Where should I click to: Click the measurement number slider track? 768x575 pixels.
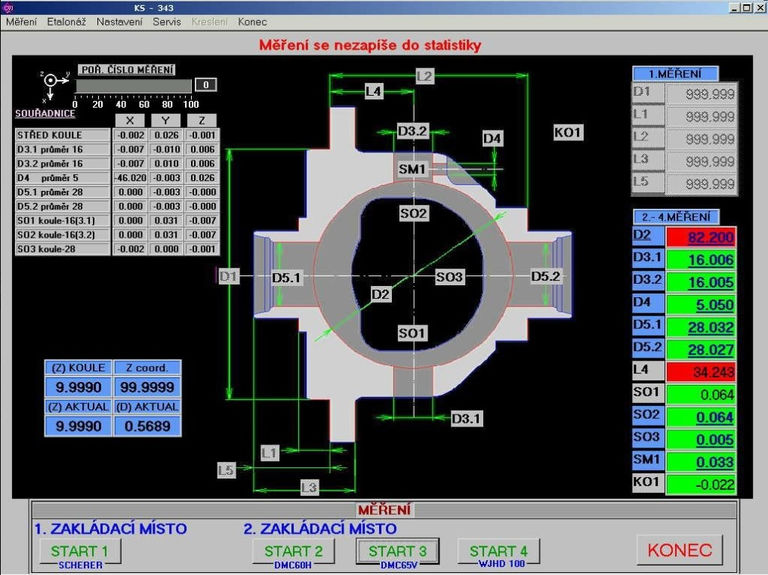pos(133,86)
